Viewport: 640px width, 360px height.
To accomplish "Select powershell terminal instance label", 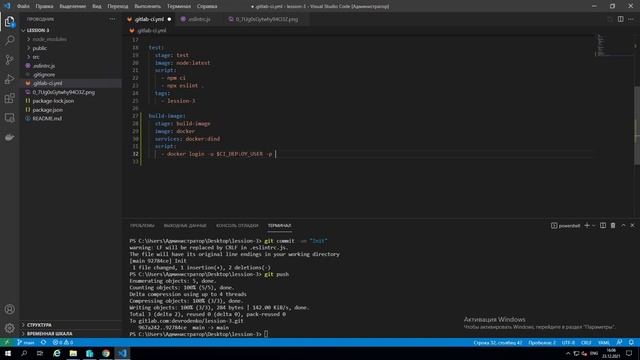I will (566, 225).
